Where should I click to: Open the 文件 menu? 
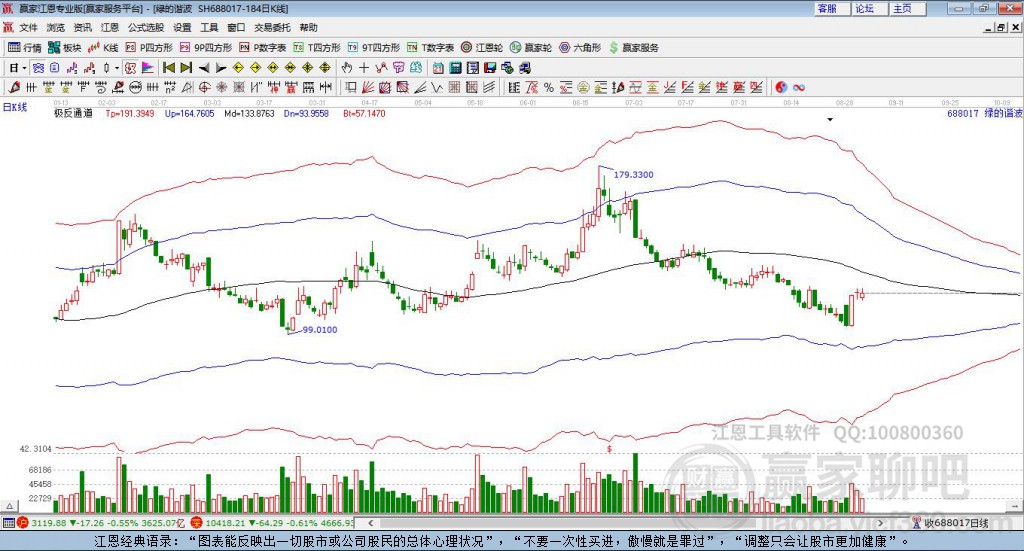[x=28, y=27]
